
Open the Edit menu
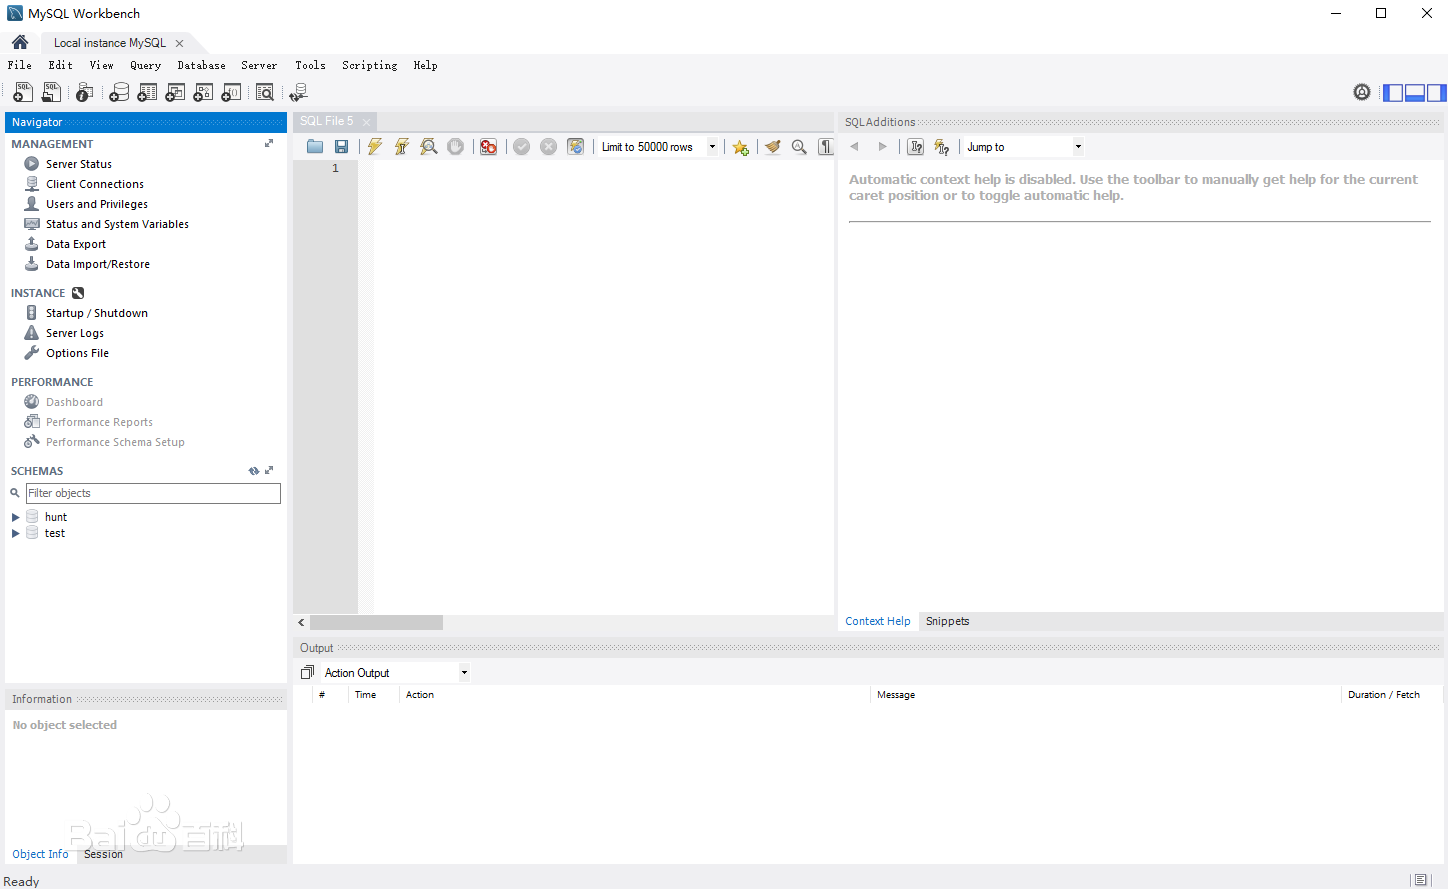pos(61,65)
